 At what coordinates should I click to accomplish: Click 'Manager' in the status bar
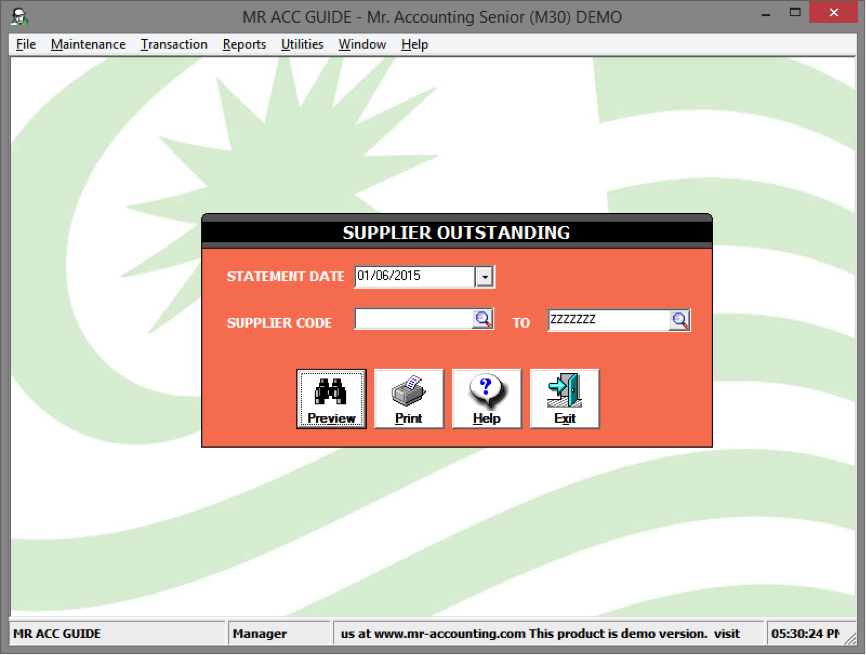(260, 634)
